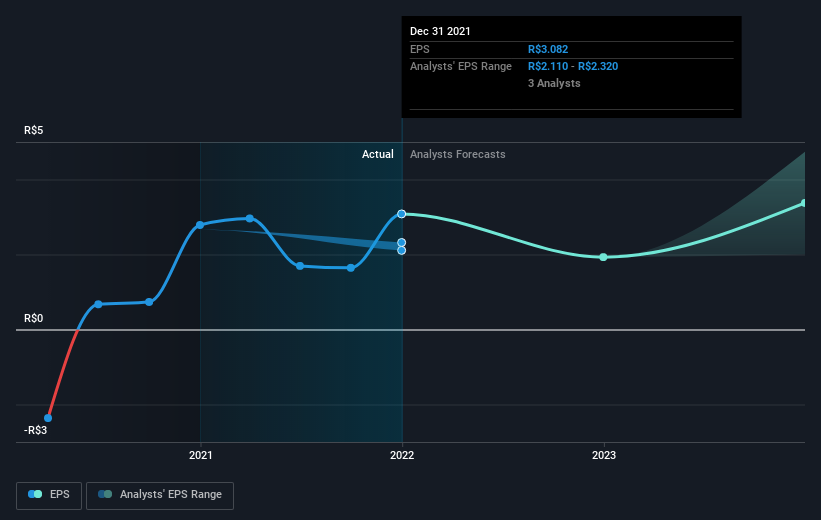Select the lowest EPS point on red line
This screenshot has height=520, width=821.
tap(48, 418)
